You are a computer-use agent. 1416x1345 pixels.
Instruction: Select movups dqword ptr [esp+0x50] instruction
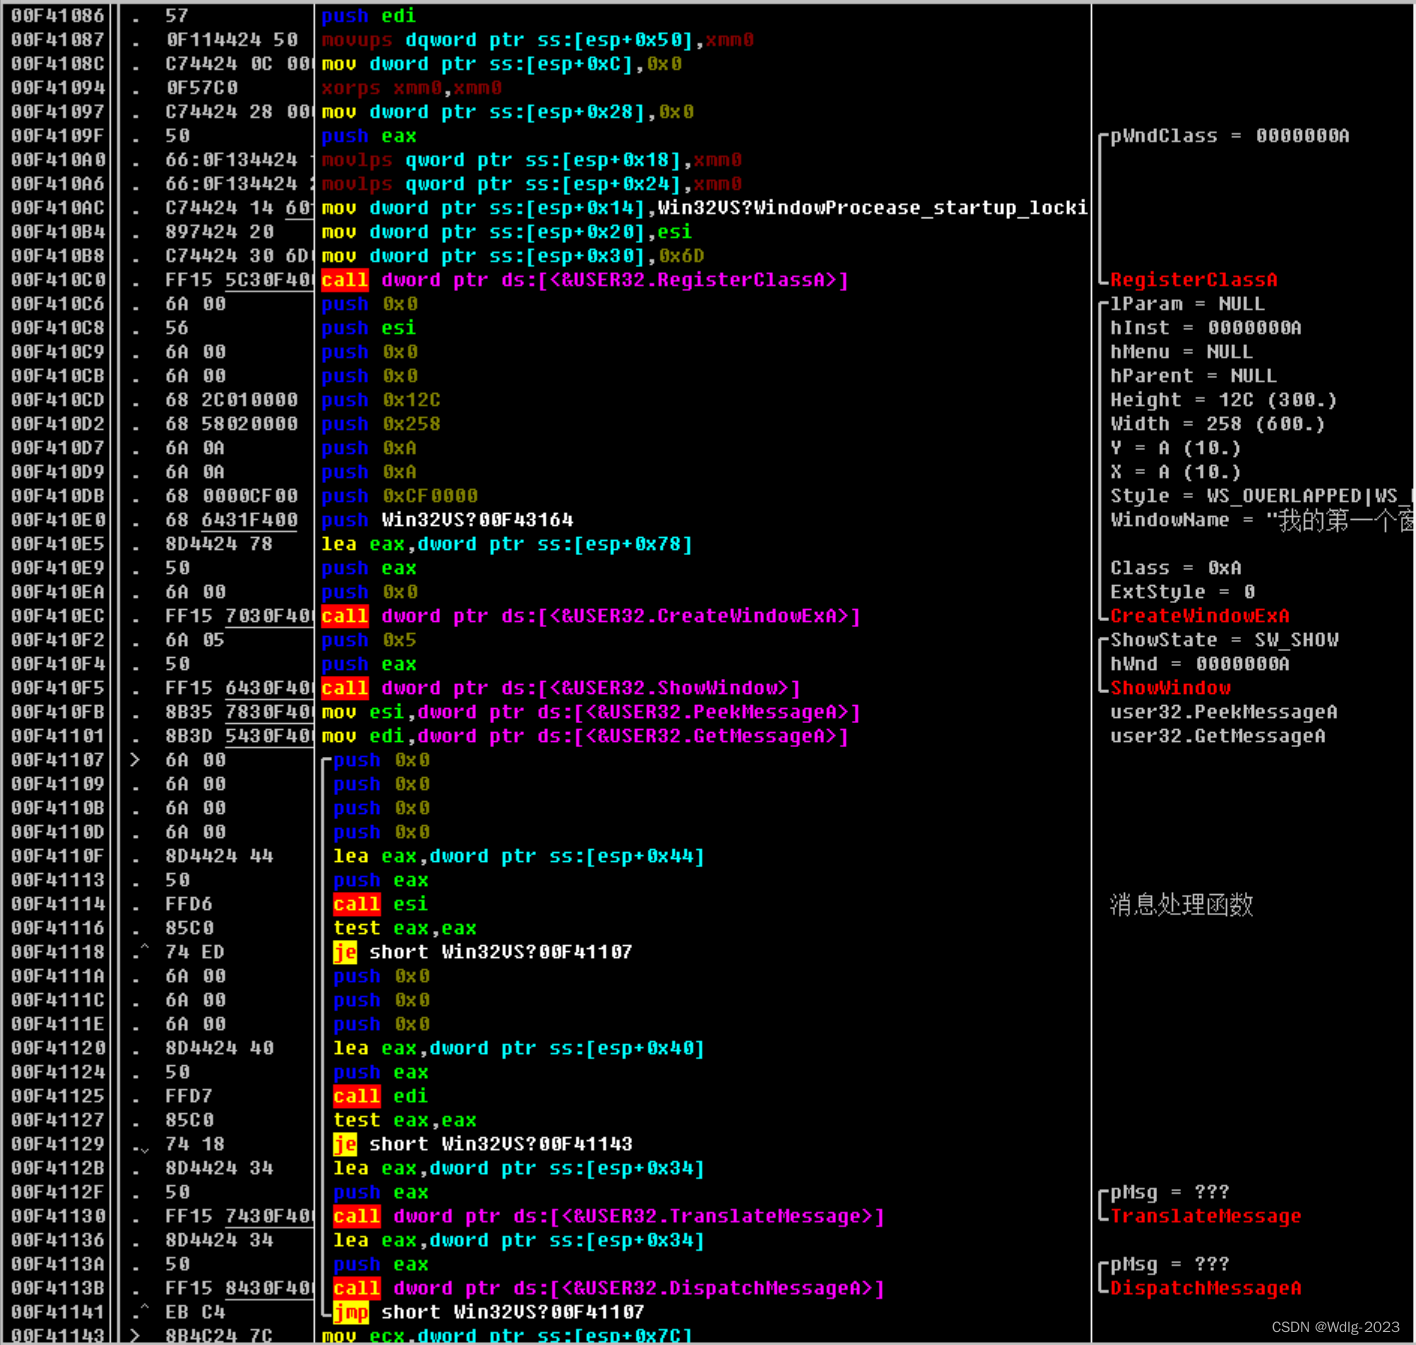(538, 40)
